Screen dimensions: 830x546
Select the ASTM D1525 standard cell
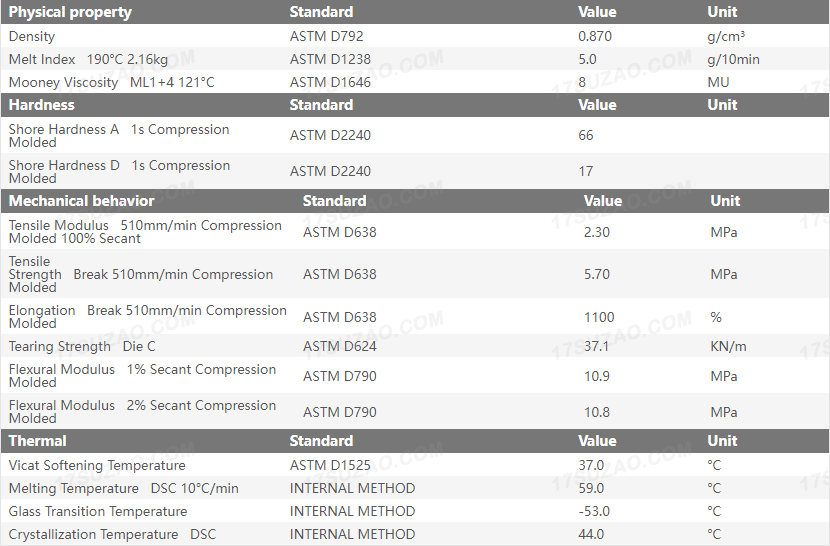pyautogui.click(x=330, y=465)
